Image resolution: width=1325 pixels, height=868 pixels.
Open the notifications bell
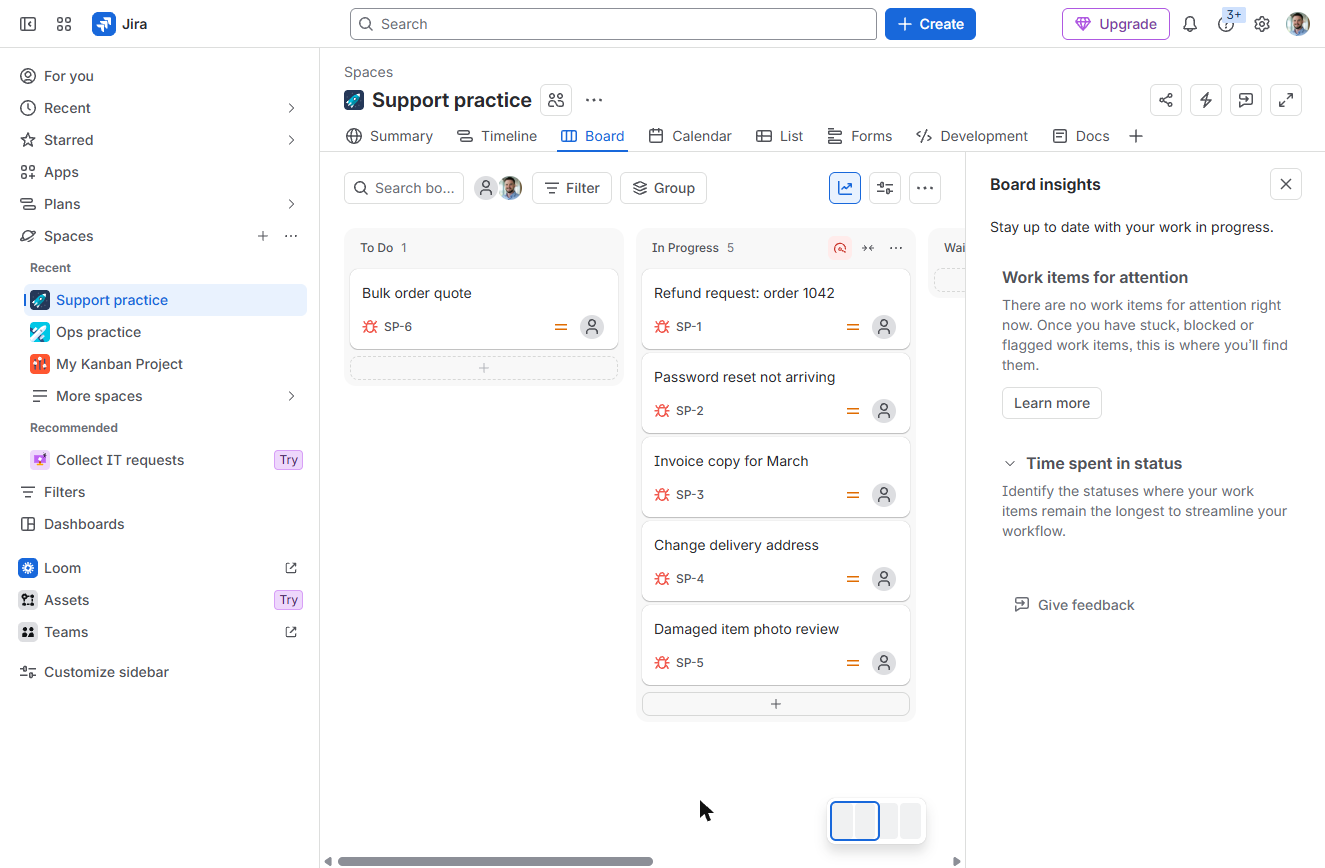pyautogui.click(x=1190, y=24)
